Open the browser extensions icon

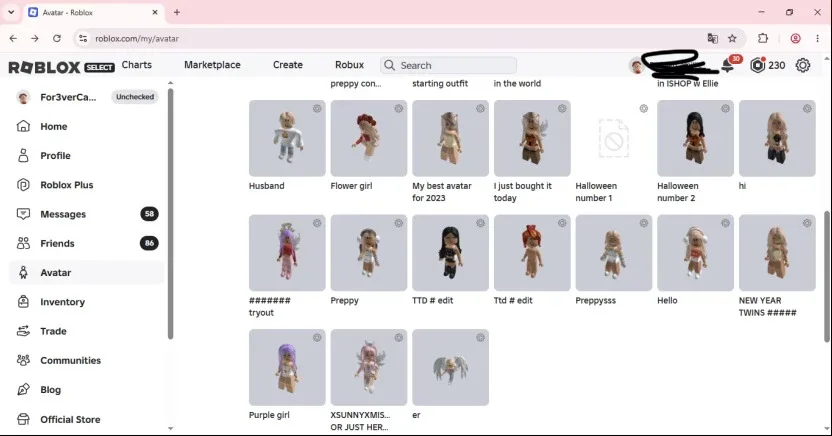coord(763,38)
